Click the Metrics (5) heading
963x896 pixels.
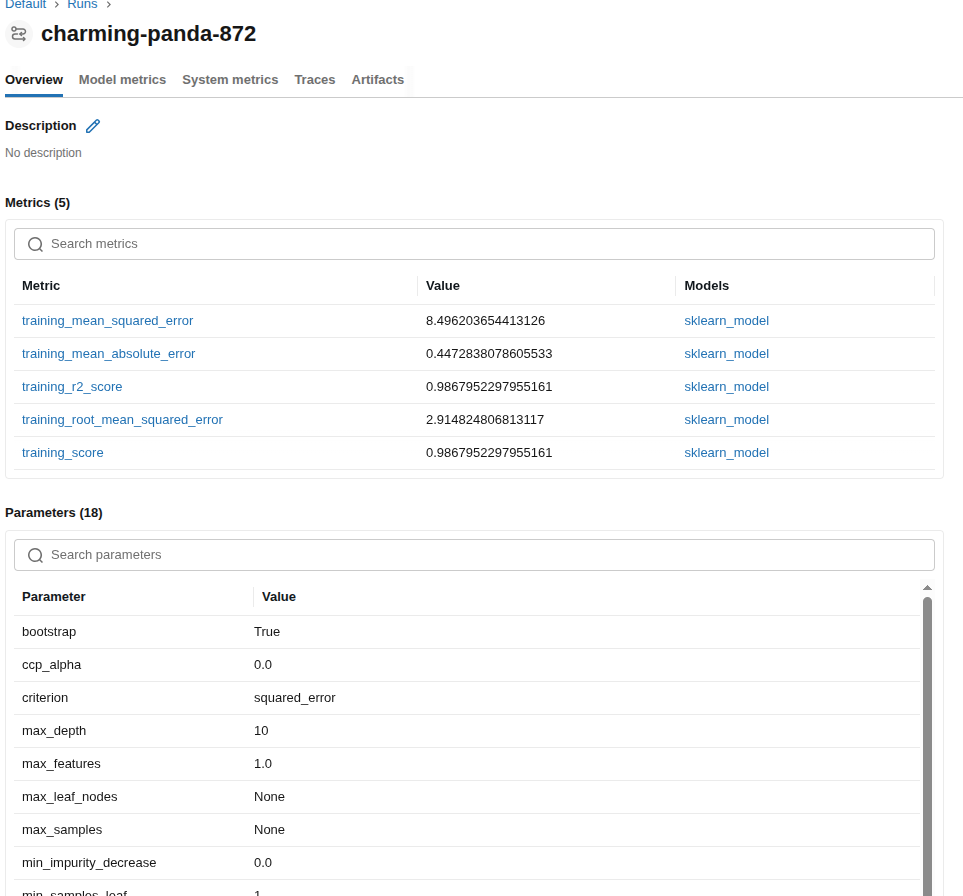pos(37,203)
